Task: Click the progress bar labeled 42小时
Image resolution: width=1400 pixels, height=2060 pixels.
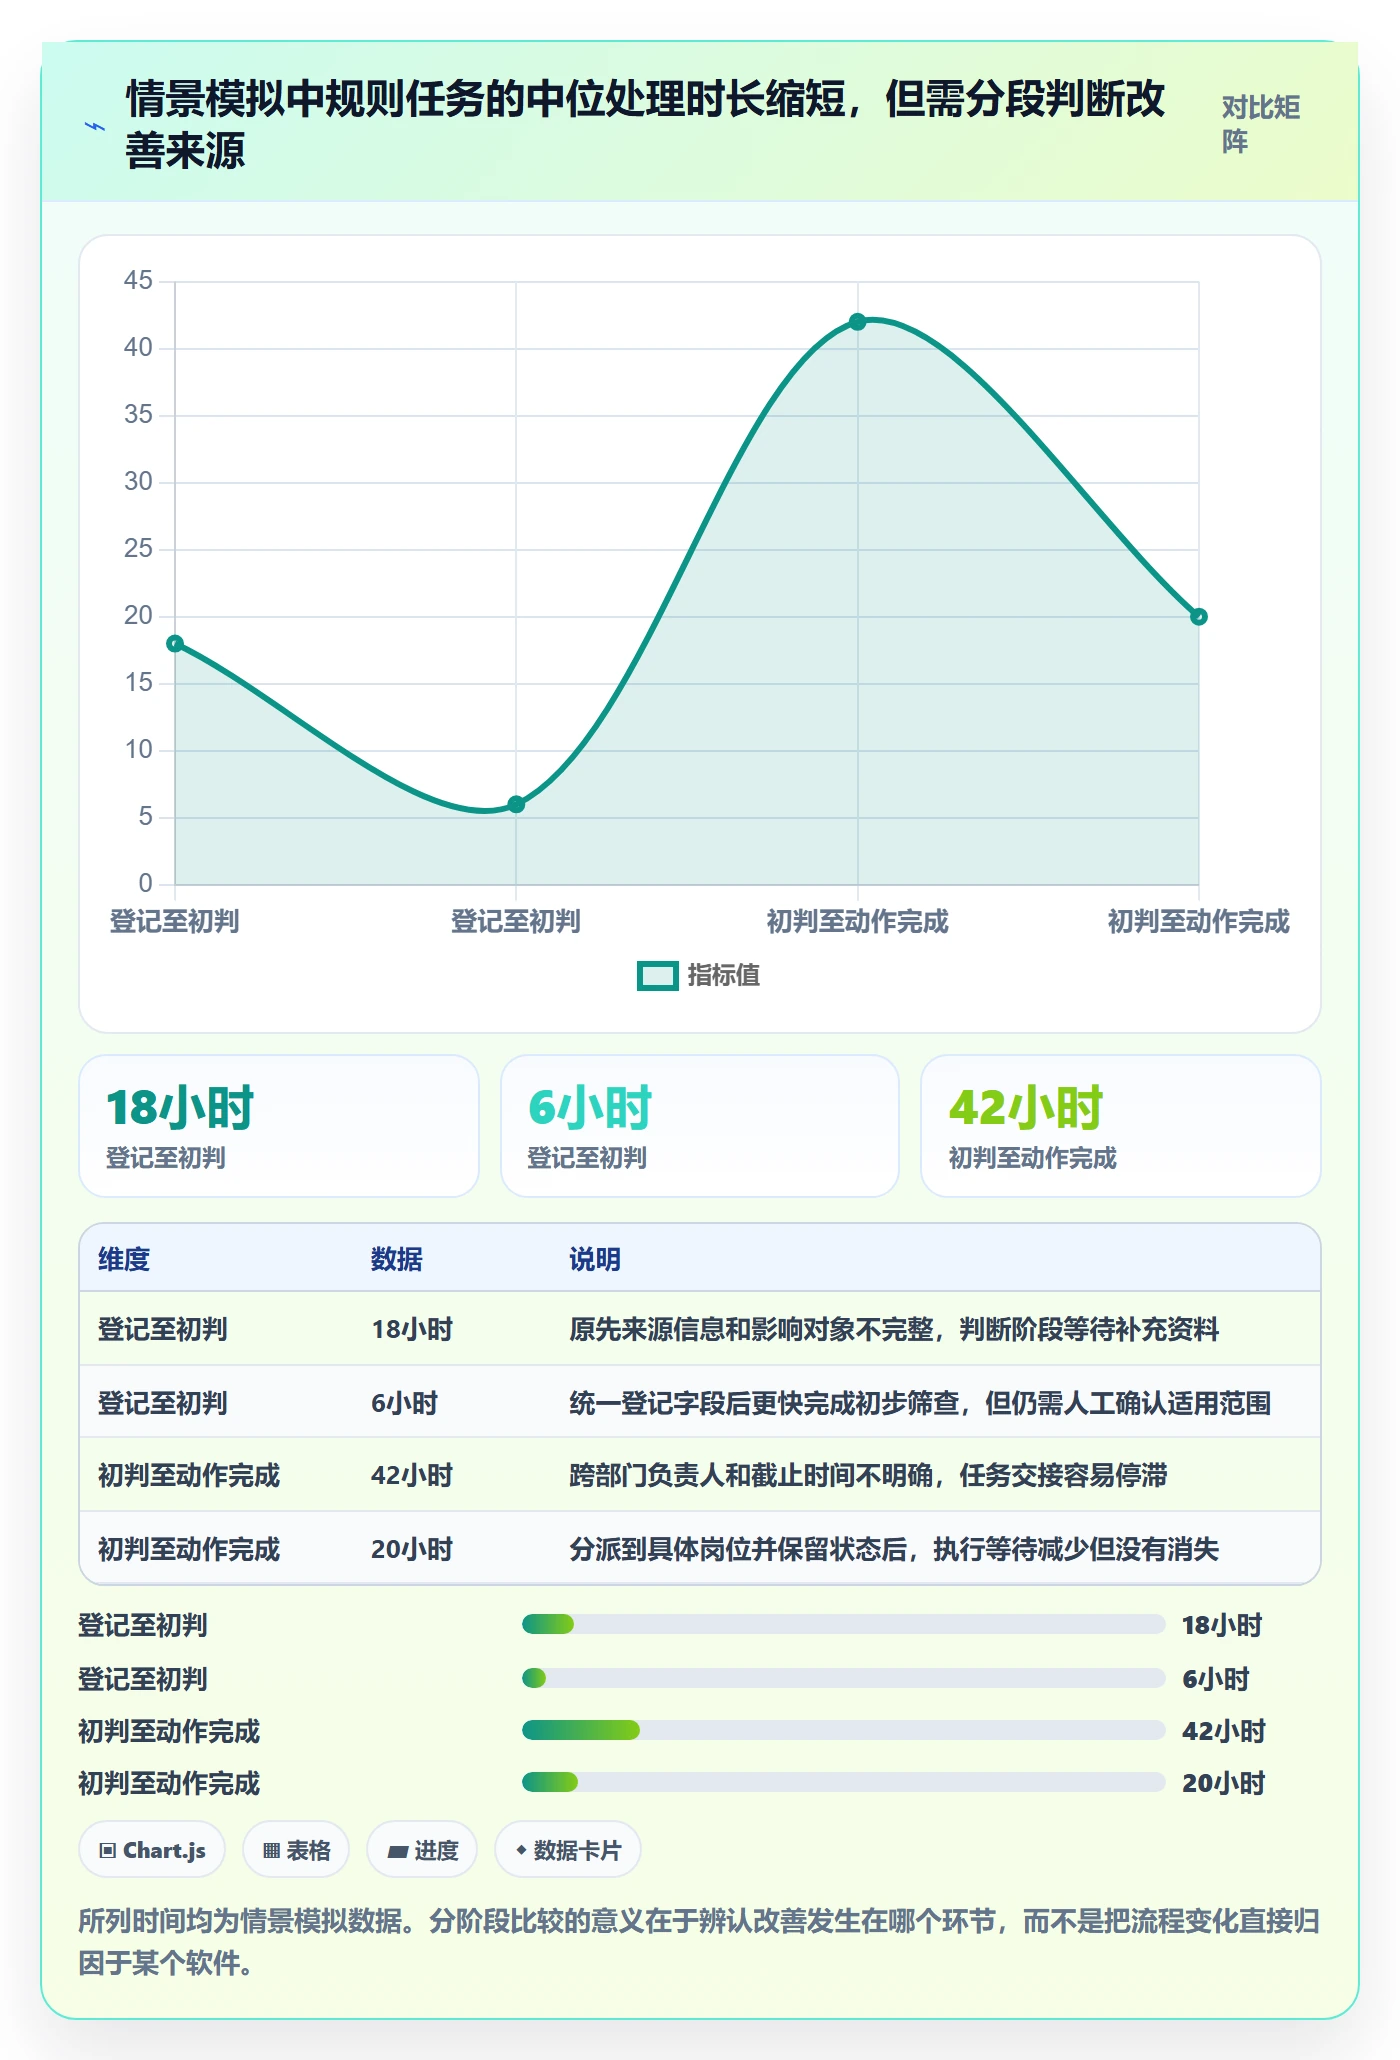Action: (844, 1730)
